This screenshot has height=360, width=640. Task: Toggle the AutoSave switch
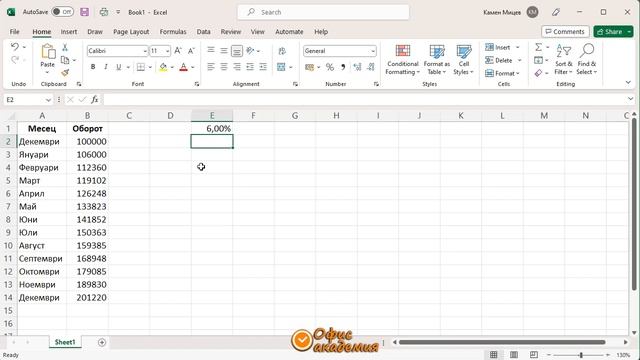click(62, 12)
